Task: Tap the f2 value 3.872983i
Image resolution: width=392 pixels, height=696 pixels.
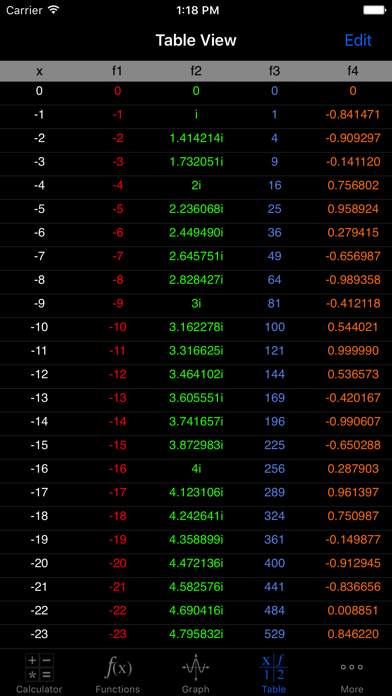Action: 196,445
